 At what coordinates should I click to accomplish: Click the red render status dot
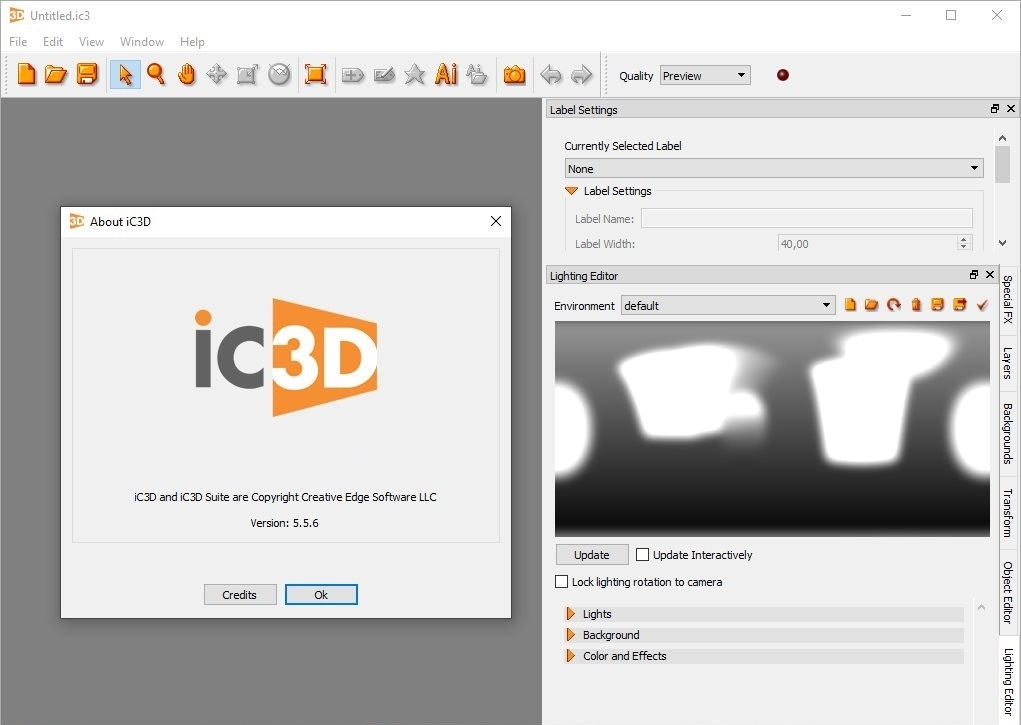tap(783, 75)
